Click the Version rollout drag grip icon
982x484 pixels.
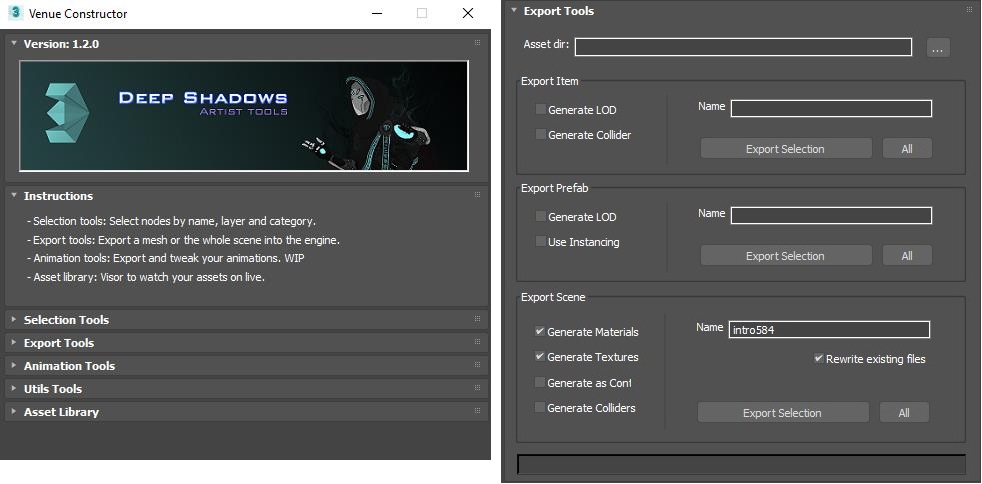click(x=477, y=43)
